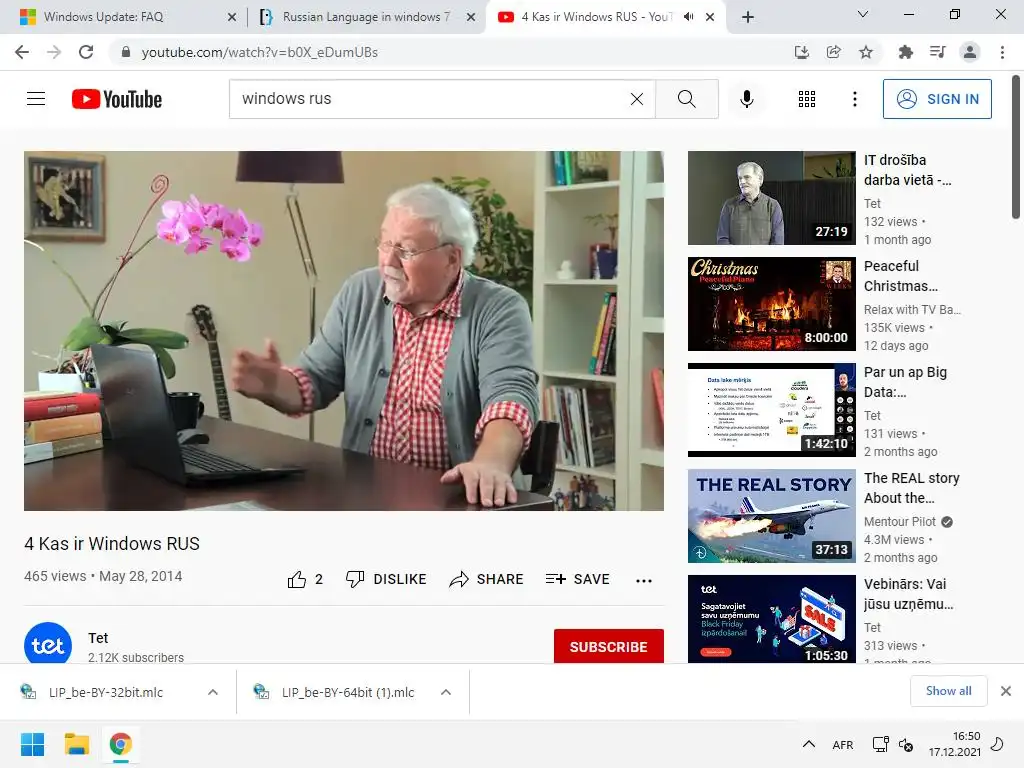The width and height of the screenshot is (1024, 768).
Task: View site info via the padlock
Action: point(126,52)
